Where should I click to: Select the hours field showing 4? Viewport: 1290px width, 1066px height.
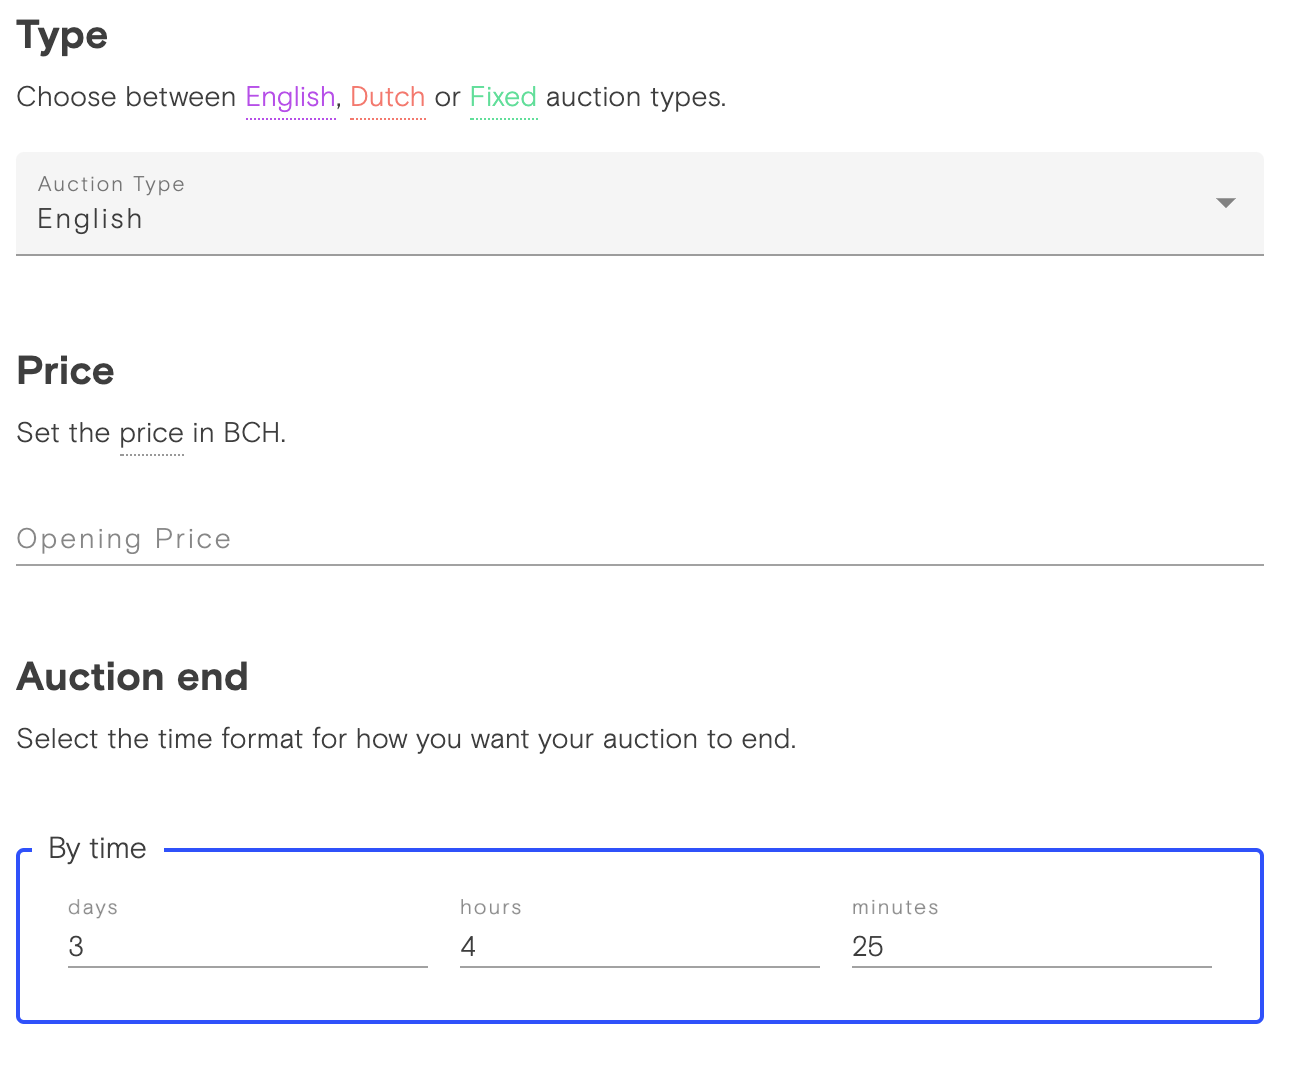[640, 946]
